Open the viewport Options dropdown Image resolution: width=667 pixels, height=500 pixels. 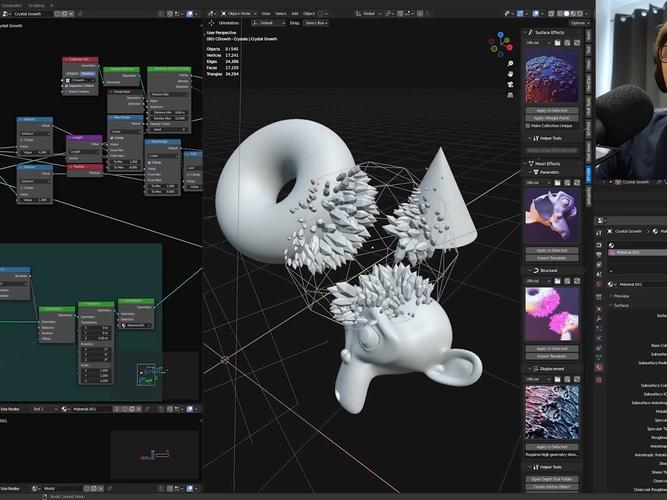tap(579, 23)
